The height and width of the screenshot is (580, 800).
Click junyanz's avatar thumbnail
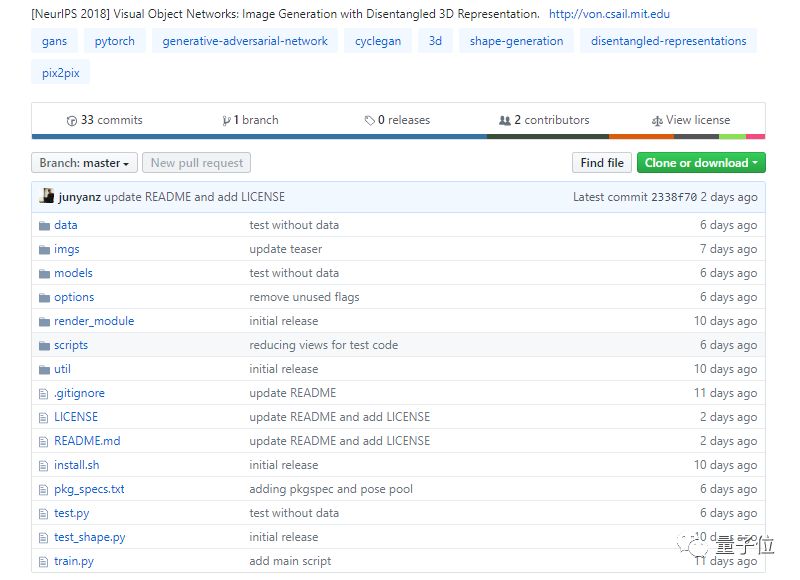(x=47, y=196)
